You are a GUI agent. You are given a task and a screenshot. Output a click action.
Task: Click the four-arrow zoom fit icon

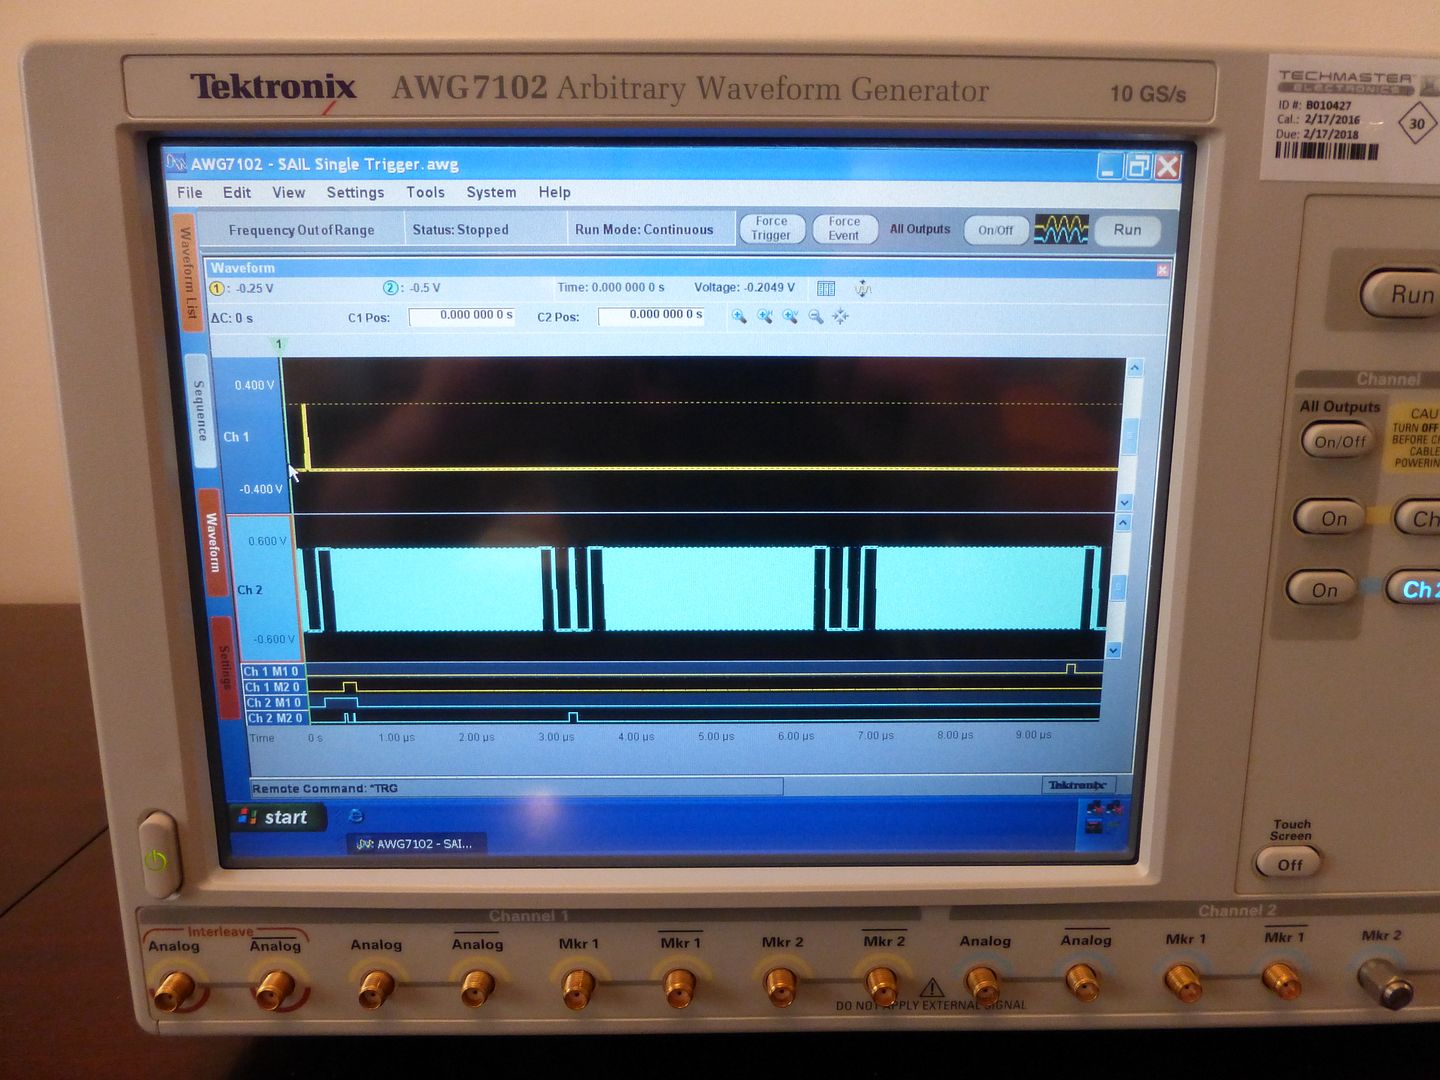pos(841,317)
